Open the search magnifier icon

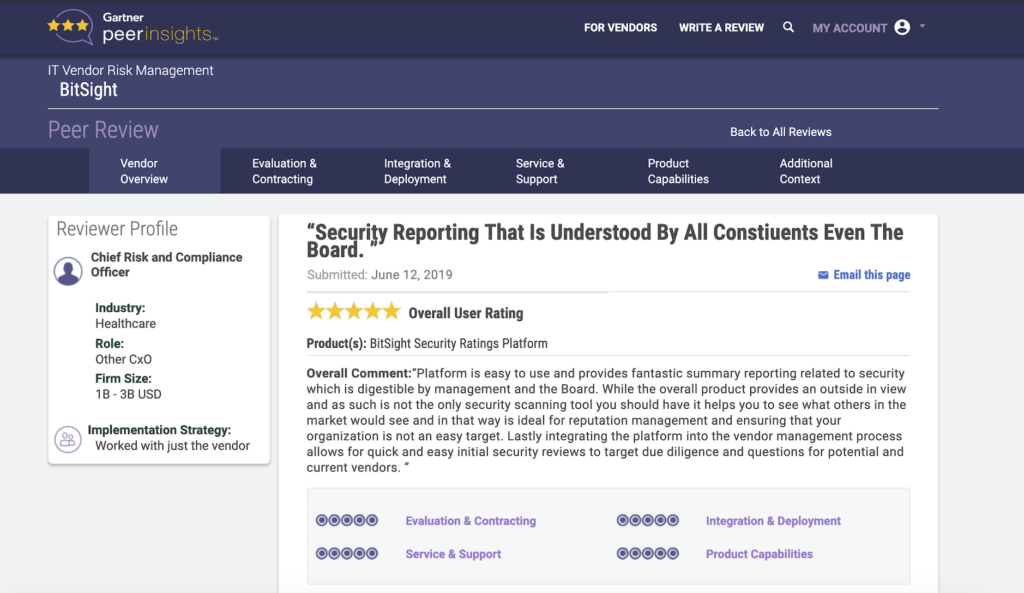[x=788, y=27]
